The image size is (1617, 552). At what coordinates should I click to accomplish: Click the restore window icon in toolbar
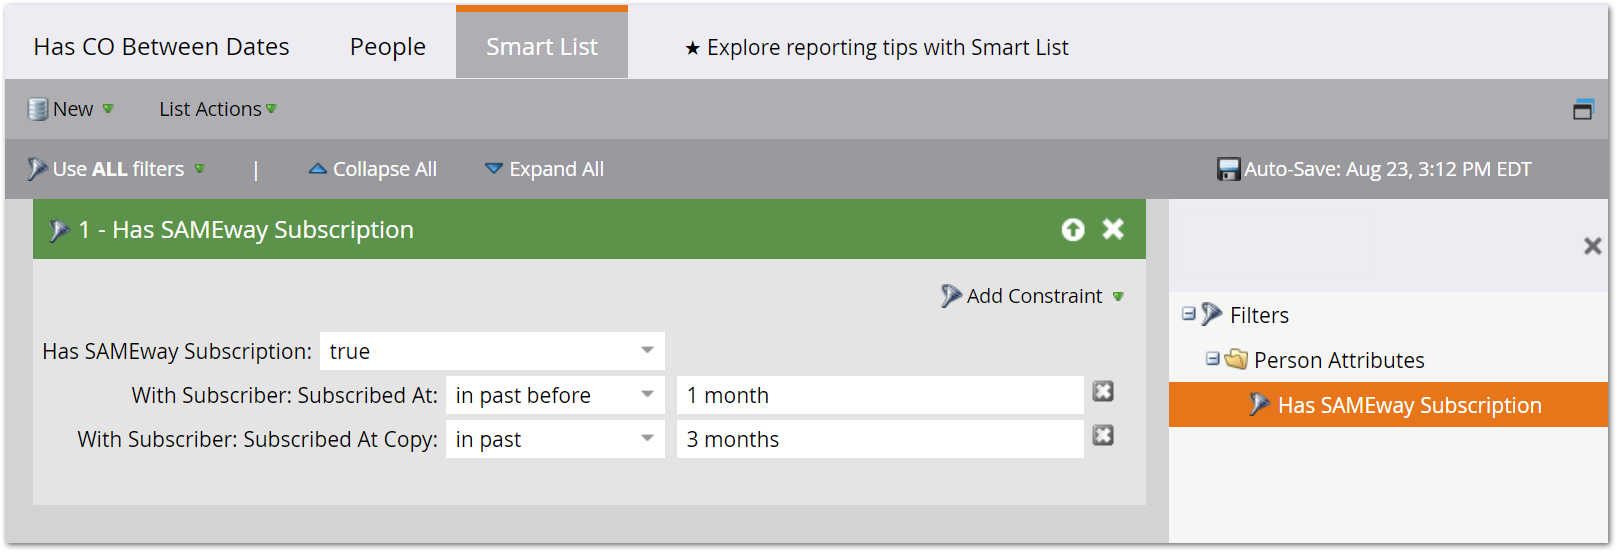point(1583,109)
